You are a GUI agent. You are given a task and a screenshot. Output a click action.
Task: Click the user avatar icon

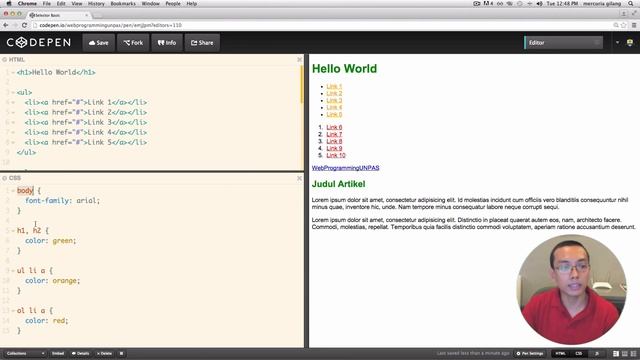630,42
